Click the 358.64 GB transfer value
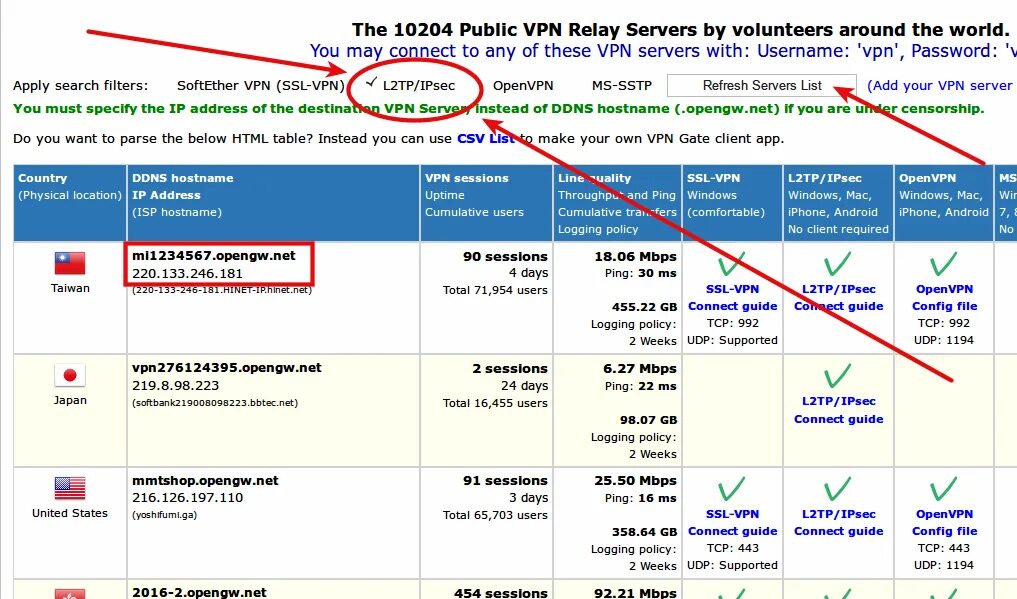 tap(644, 532)
